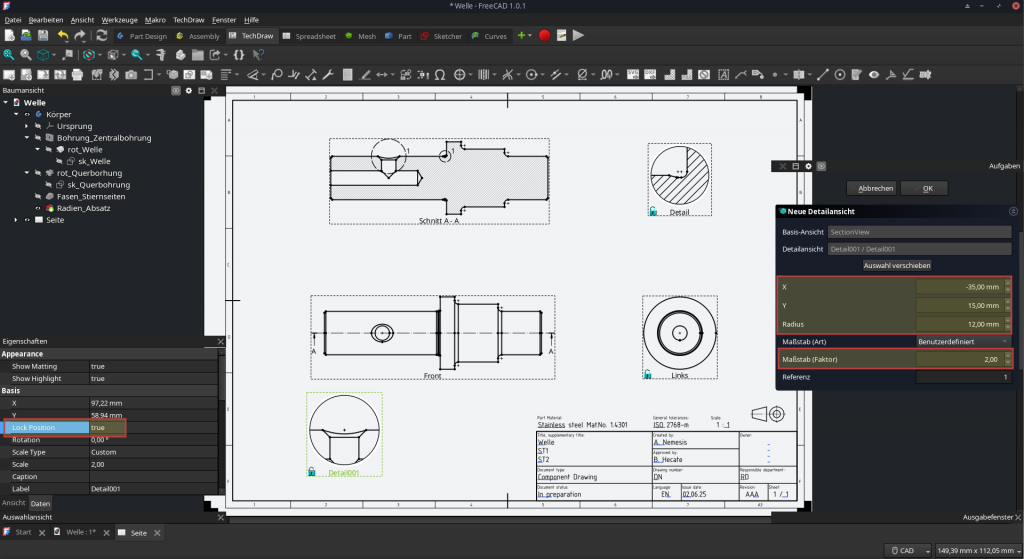Click the camera active view icon
This screenshot has width=1024, height=559.
coord(131,74)
